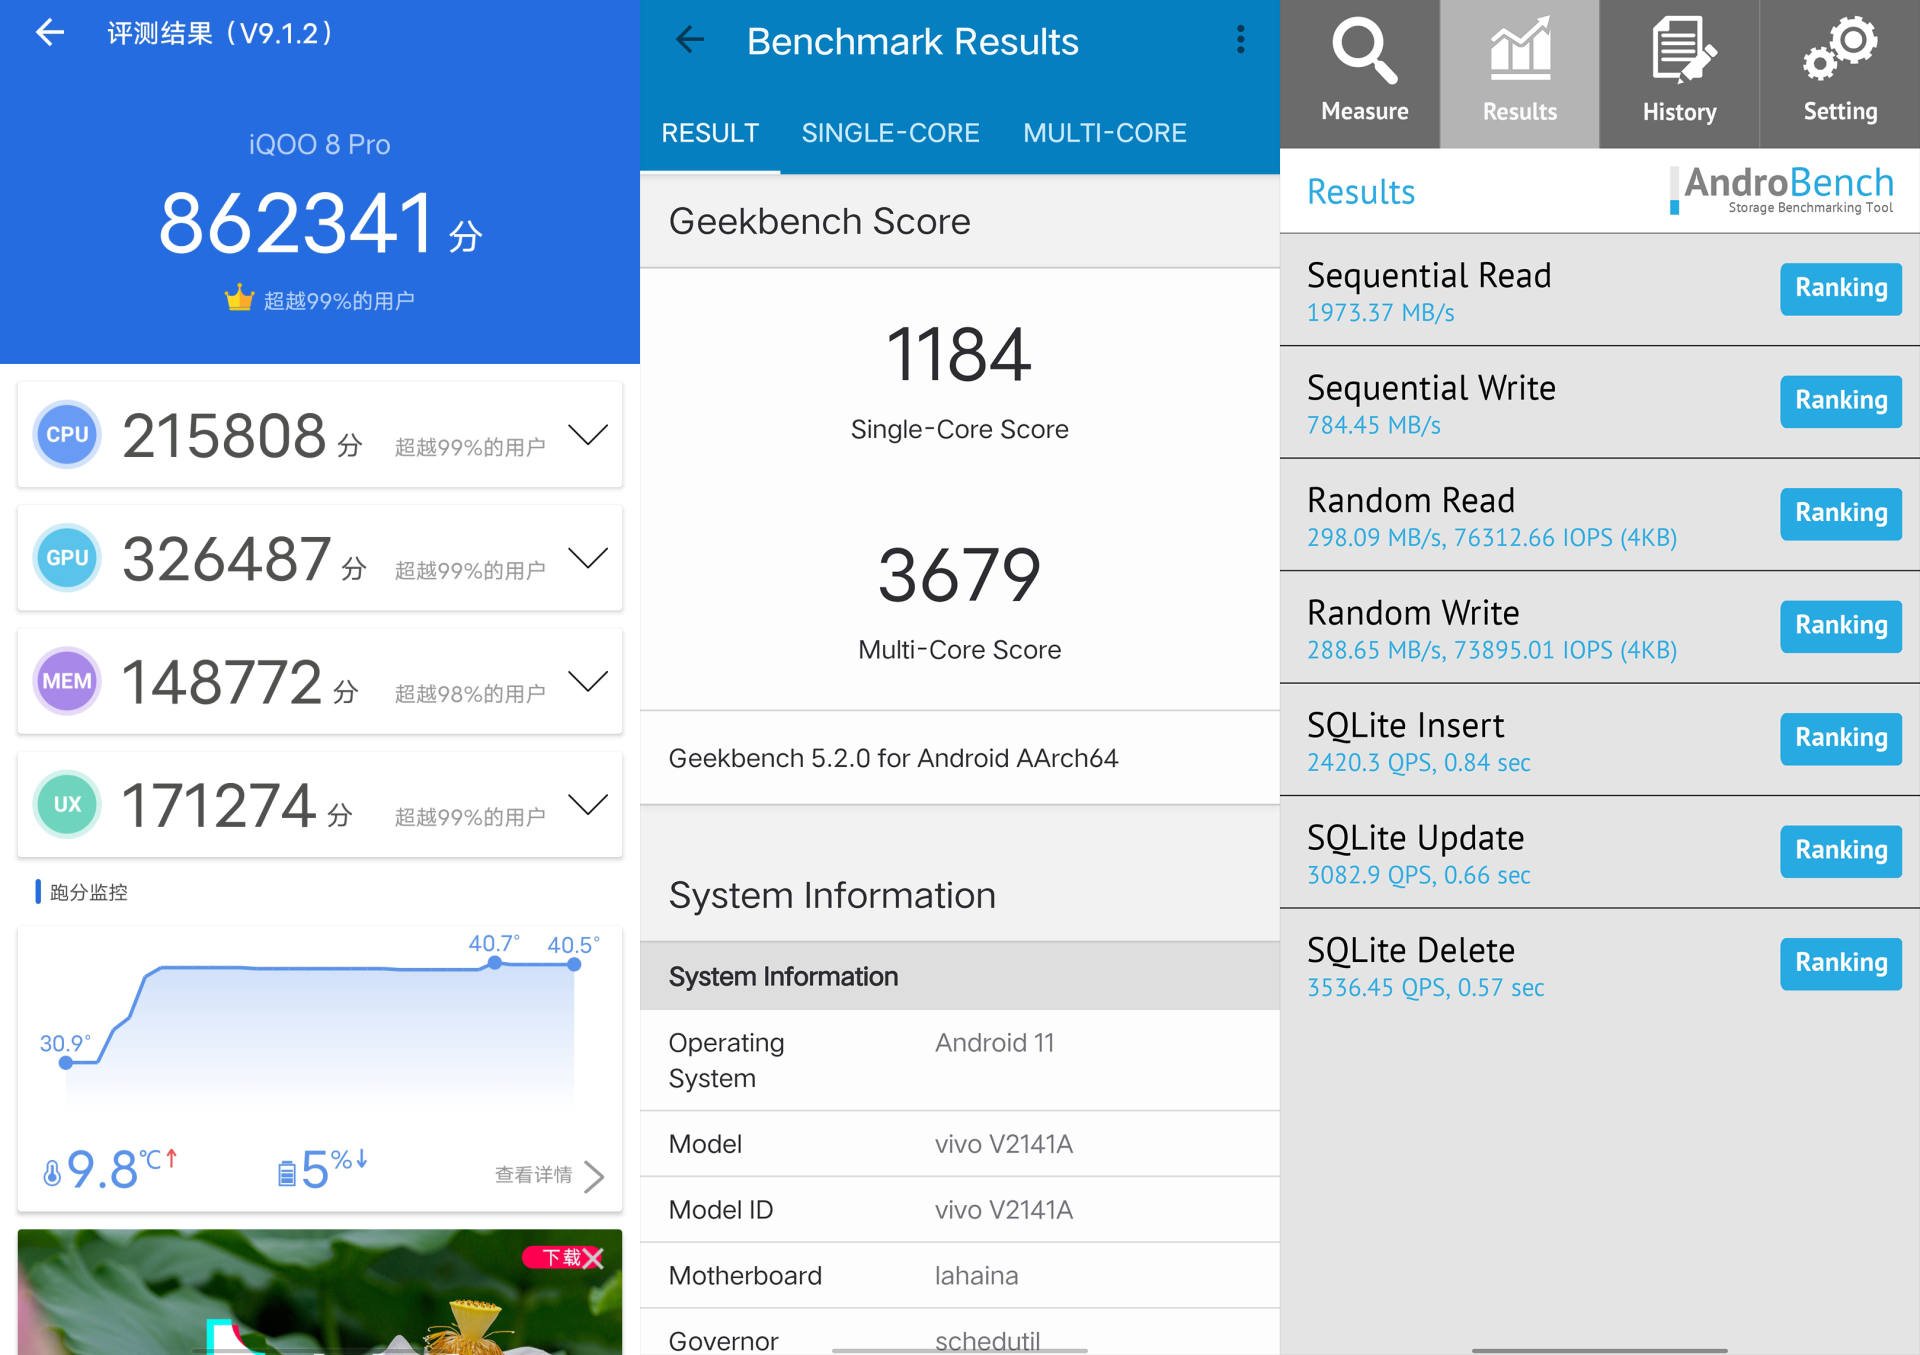Screen dimensions: 1920x1355
Task: Select the MULTI-CORE tab in Geekbench
Action: coord(1103,133)
